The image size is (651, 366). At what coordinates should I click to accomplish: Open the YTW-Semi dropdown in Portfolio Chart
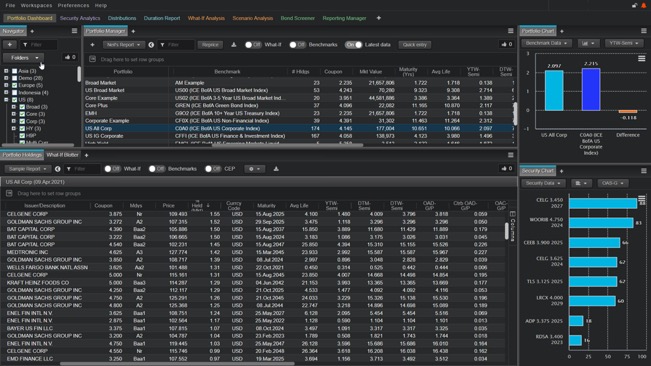pos(624,43)
